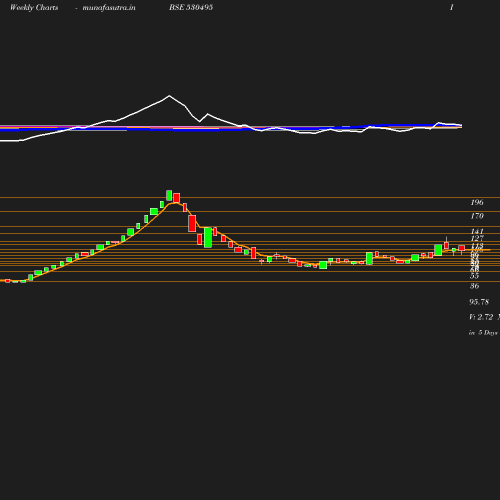Click the 36 price level label
This screenshot has width=500, height=500.
pyautogui.click(x=475, y=286)
